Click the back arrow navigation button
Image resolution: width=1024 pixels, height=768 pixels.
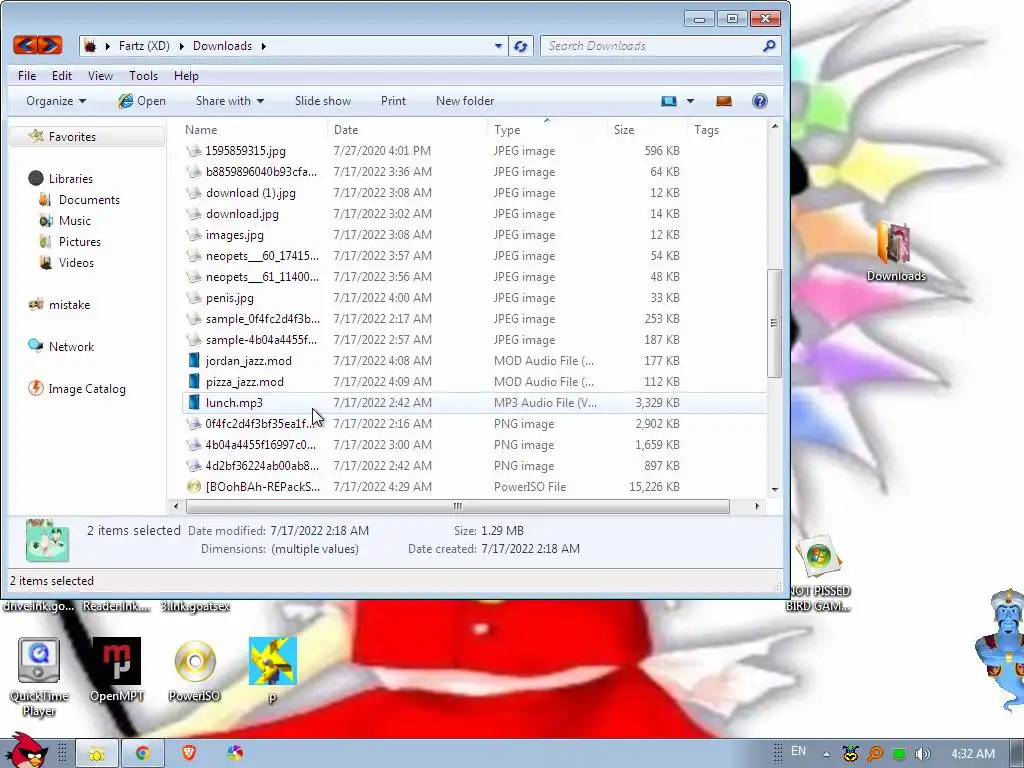coord(25,45)
